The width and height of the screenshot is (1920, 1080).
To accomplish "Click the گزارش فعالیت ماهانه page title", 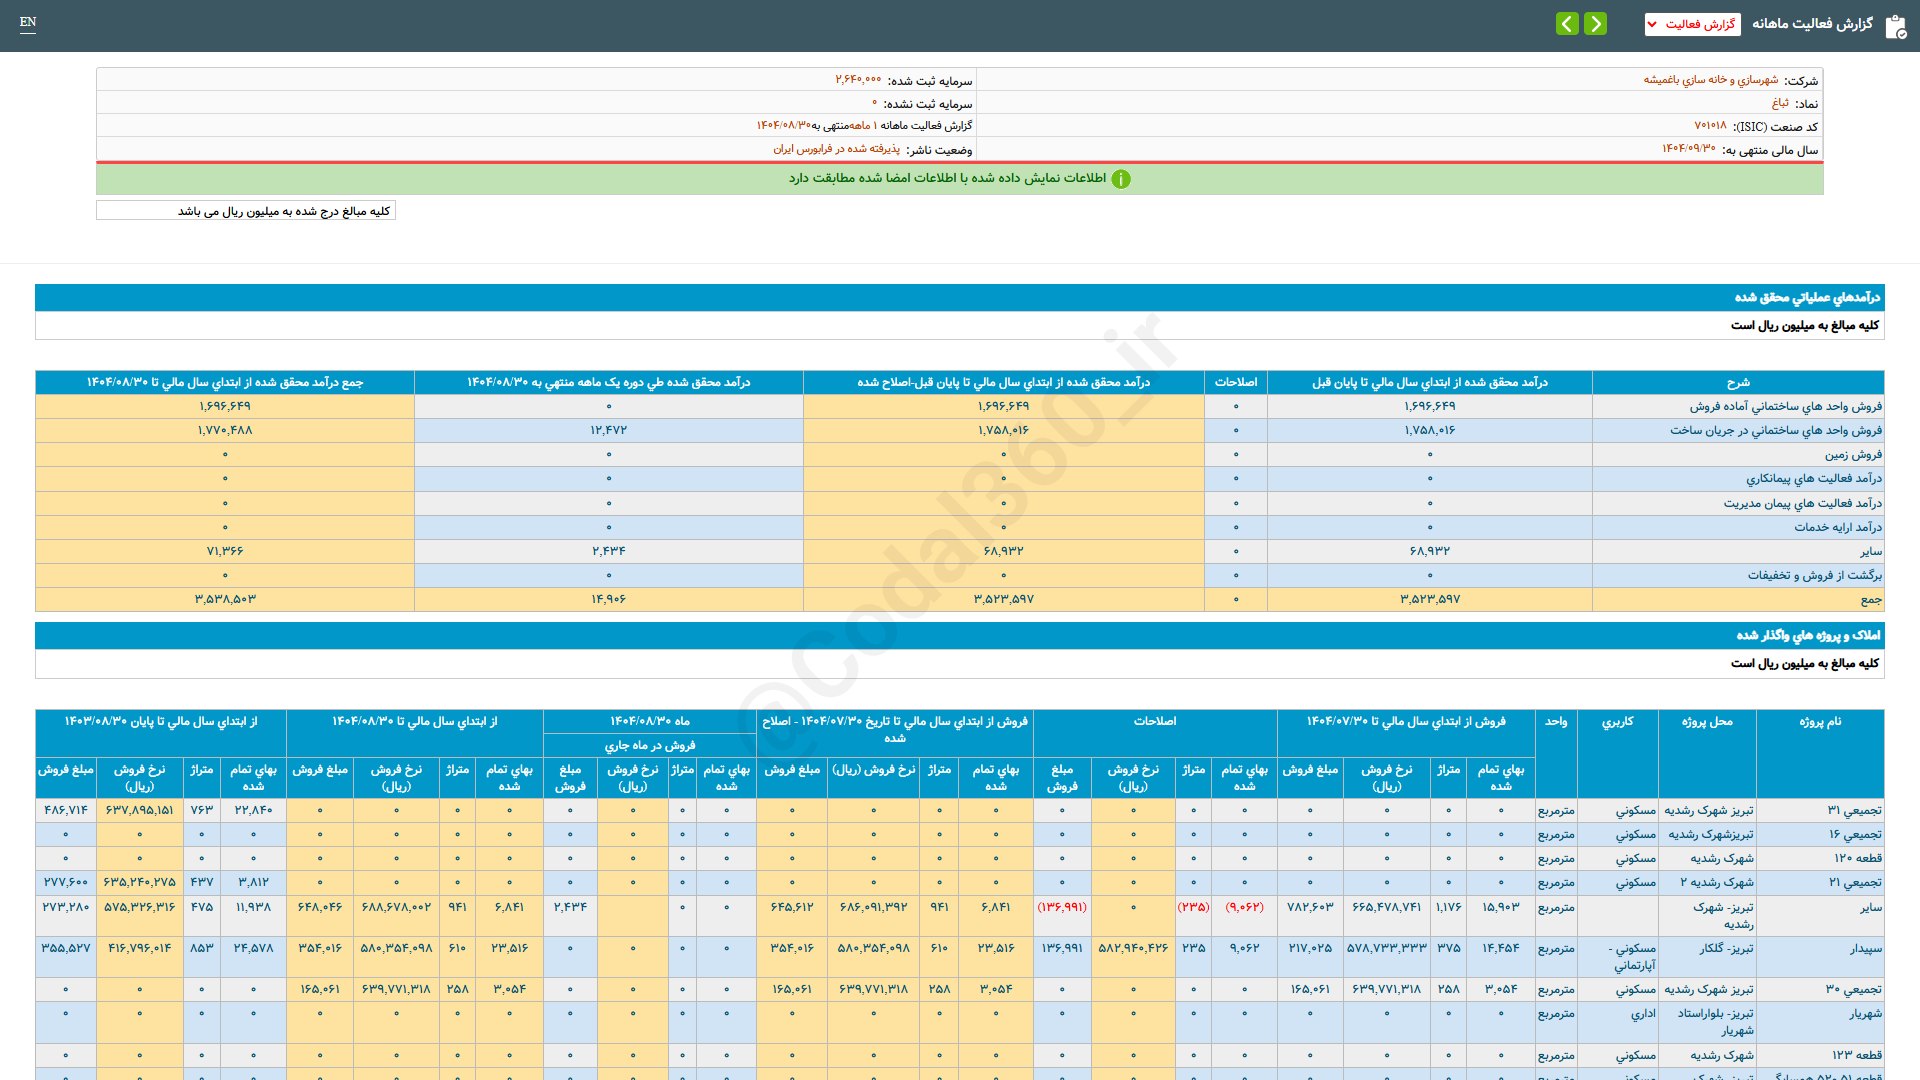I will pos(1812,24).
